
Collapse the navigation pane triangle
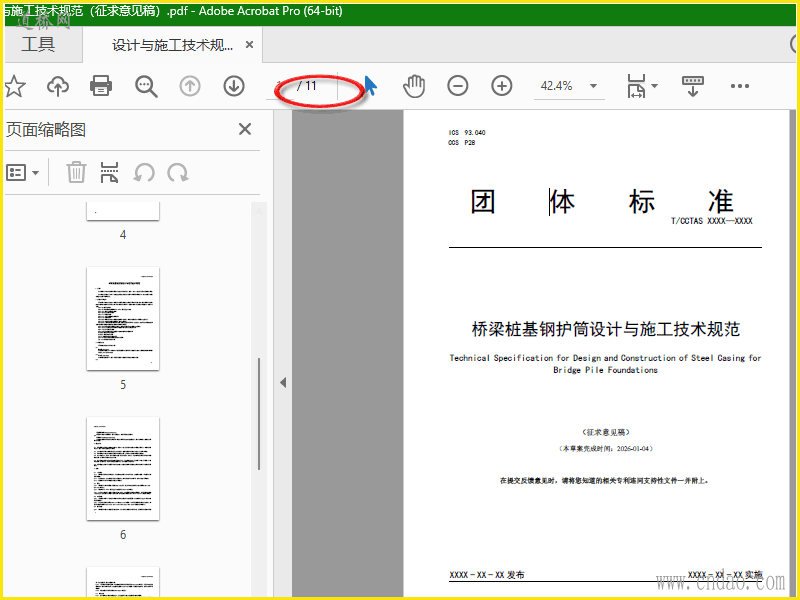click(283, 382)
